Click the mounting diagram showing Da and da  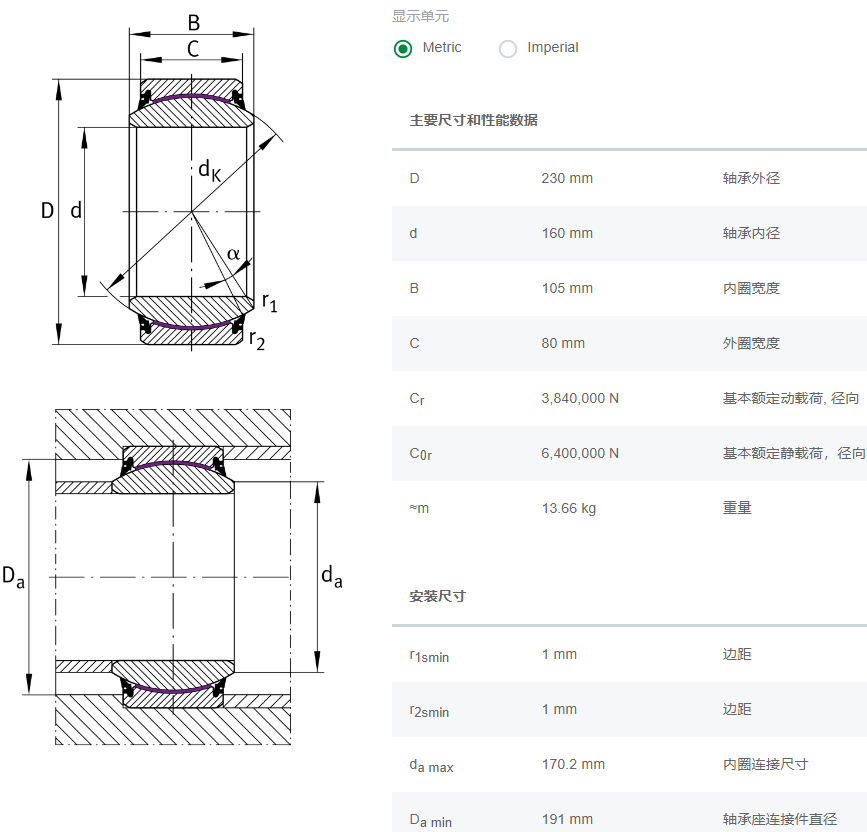pos(173,577)
